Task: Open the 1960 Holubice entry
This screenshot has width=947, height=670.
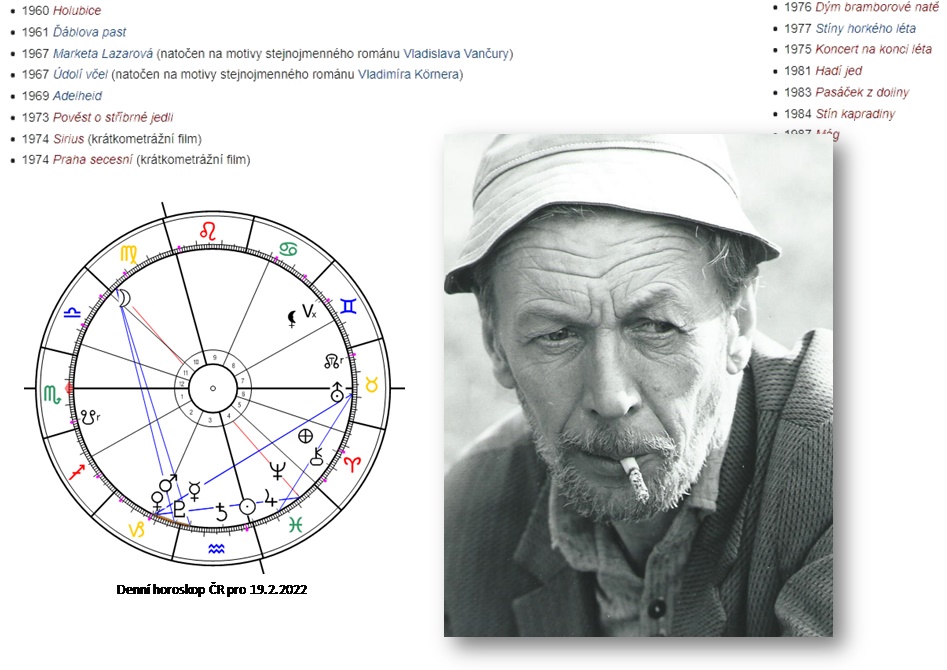Action: 77,11
